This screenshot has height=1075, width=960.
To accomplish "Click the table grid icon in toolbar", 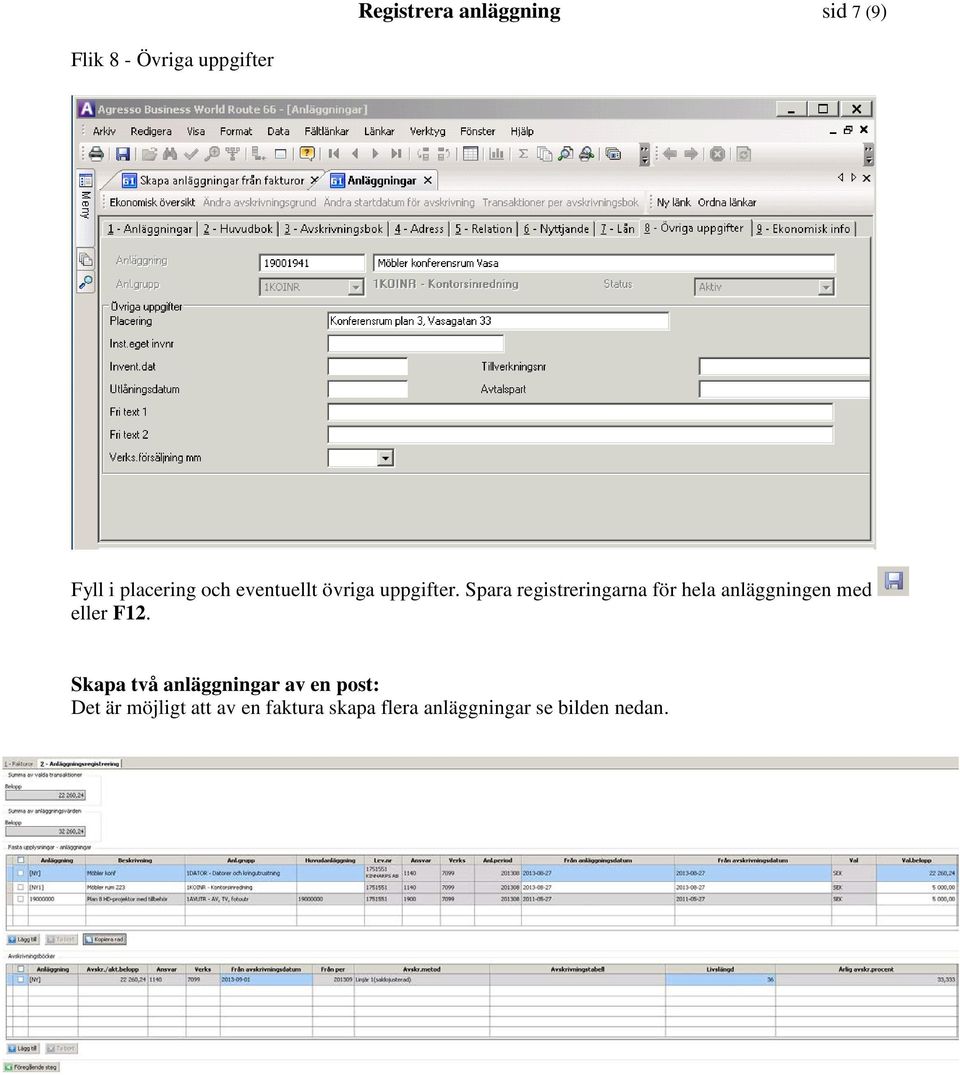I will click(470, 154).
